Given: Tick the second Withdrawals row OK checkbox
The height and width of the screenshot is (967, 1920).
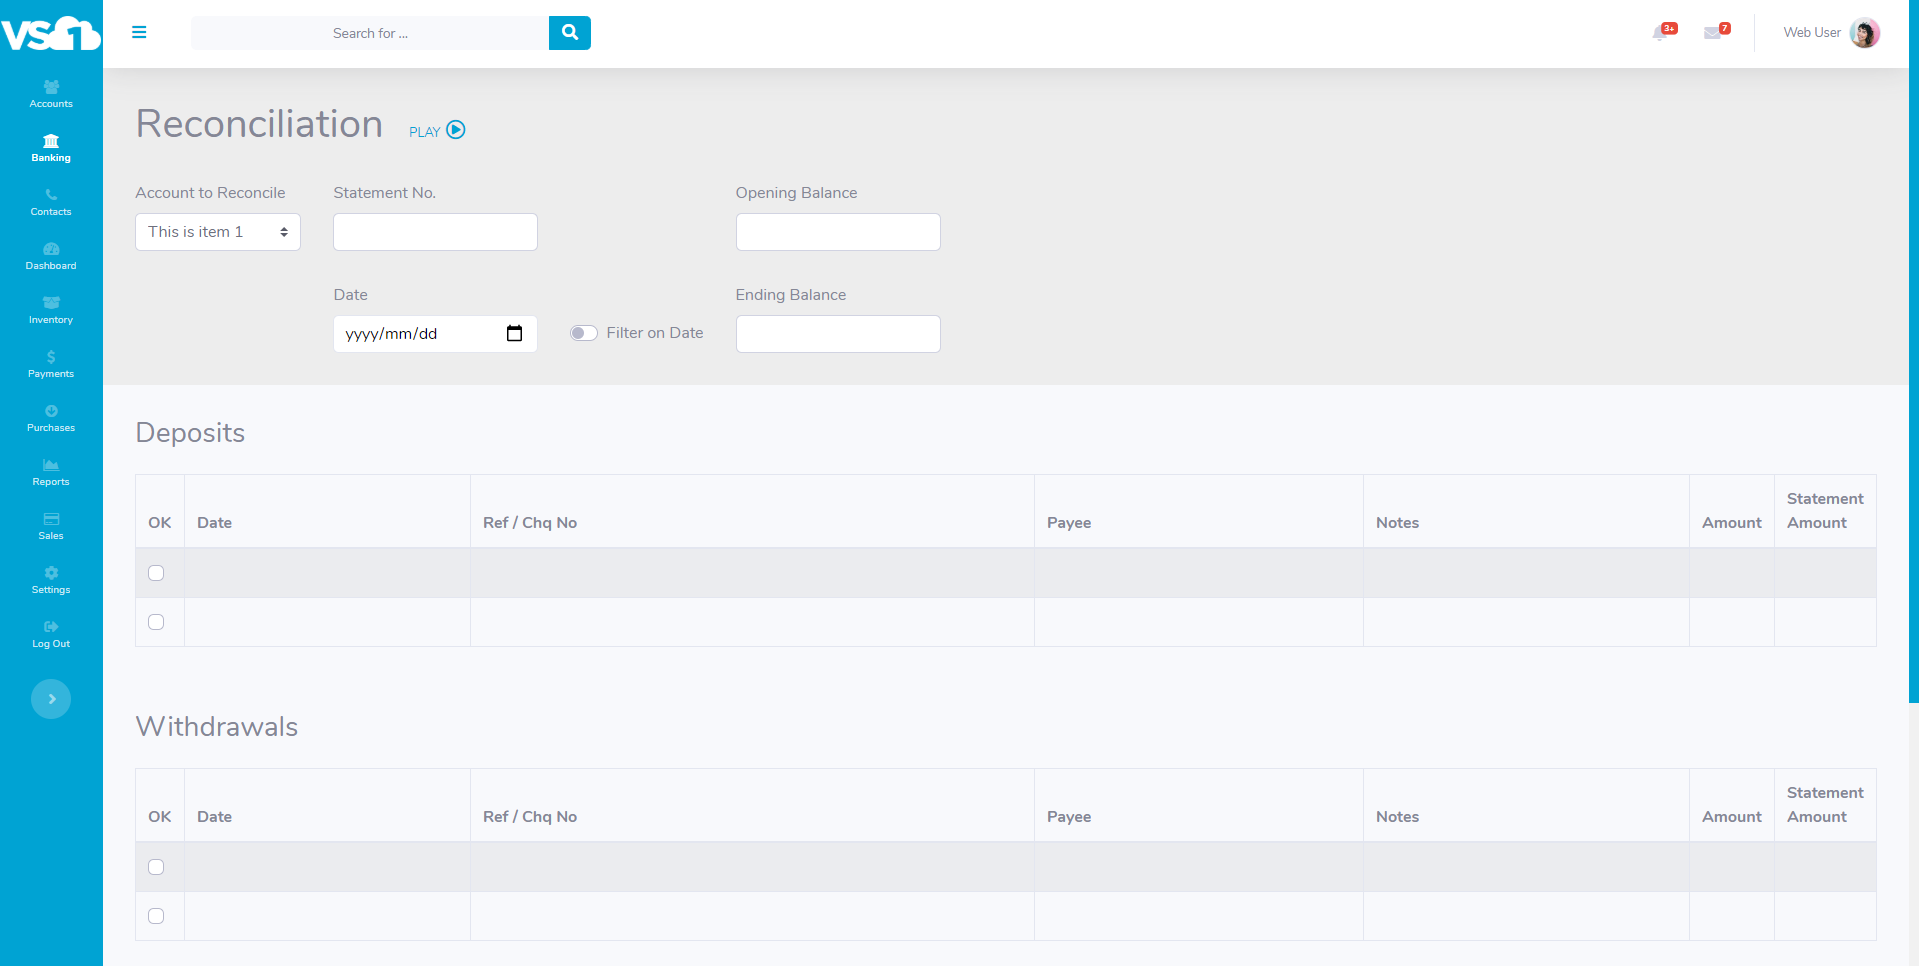Looking at the screenshot, I should [x=156, y=916].
